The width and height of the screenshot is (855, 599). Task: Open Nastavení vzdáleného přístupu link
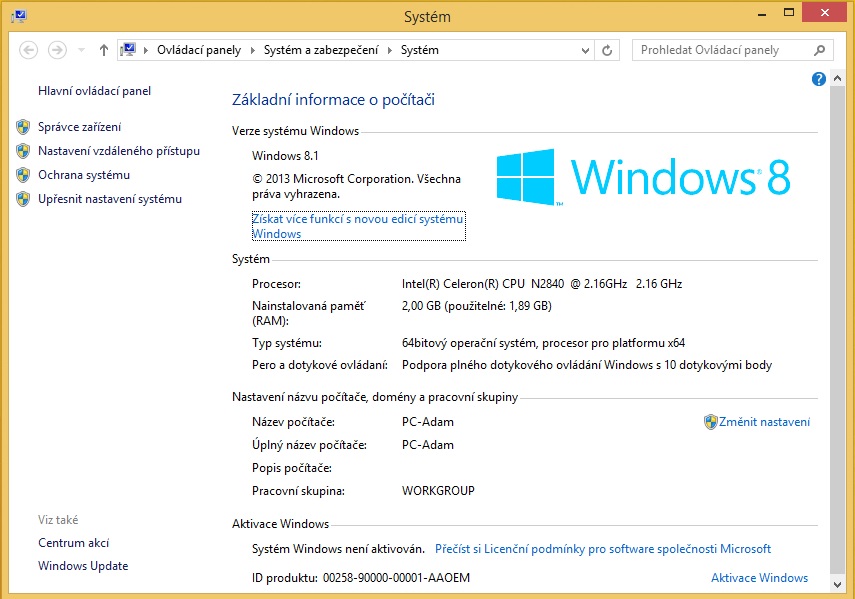[119, 151]
